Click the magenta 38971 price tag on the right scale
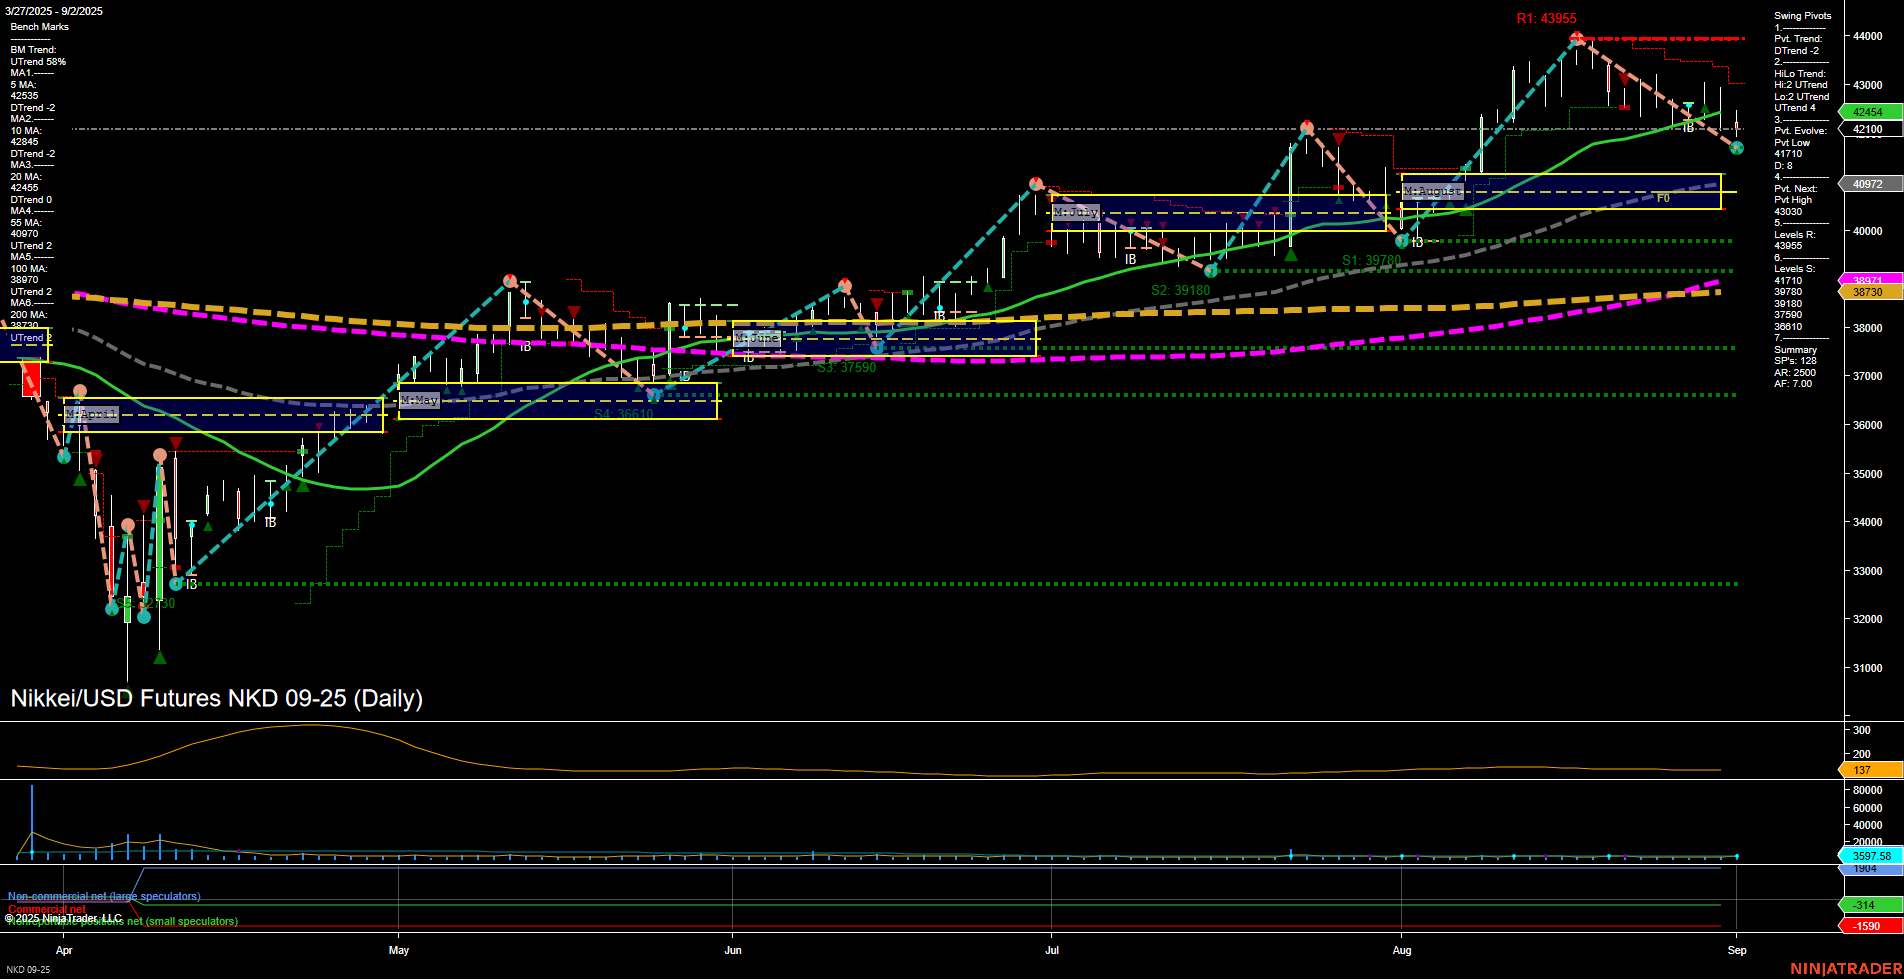Screen dimensions: 1904x979 coord(1866,280)
